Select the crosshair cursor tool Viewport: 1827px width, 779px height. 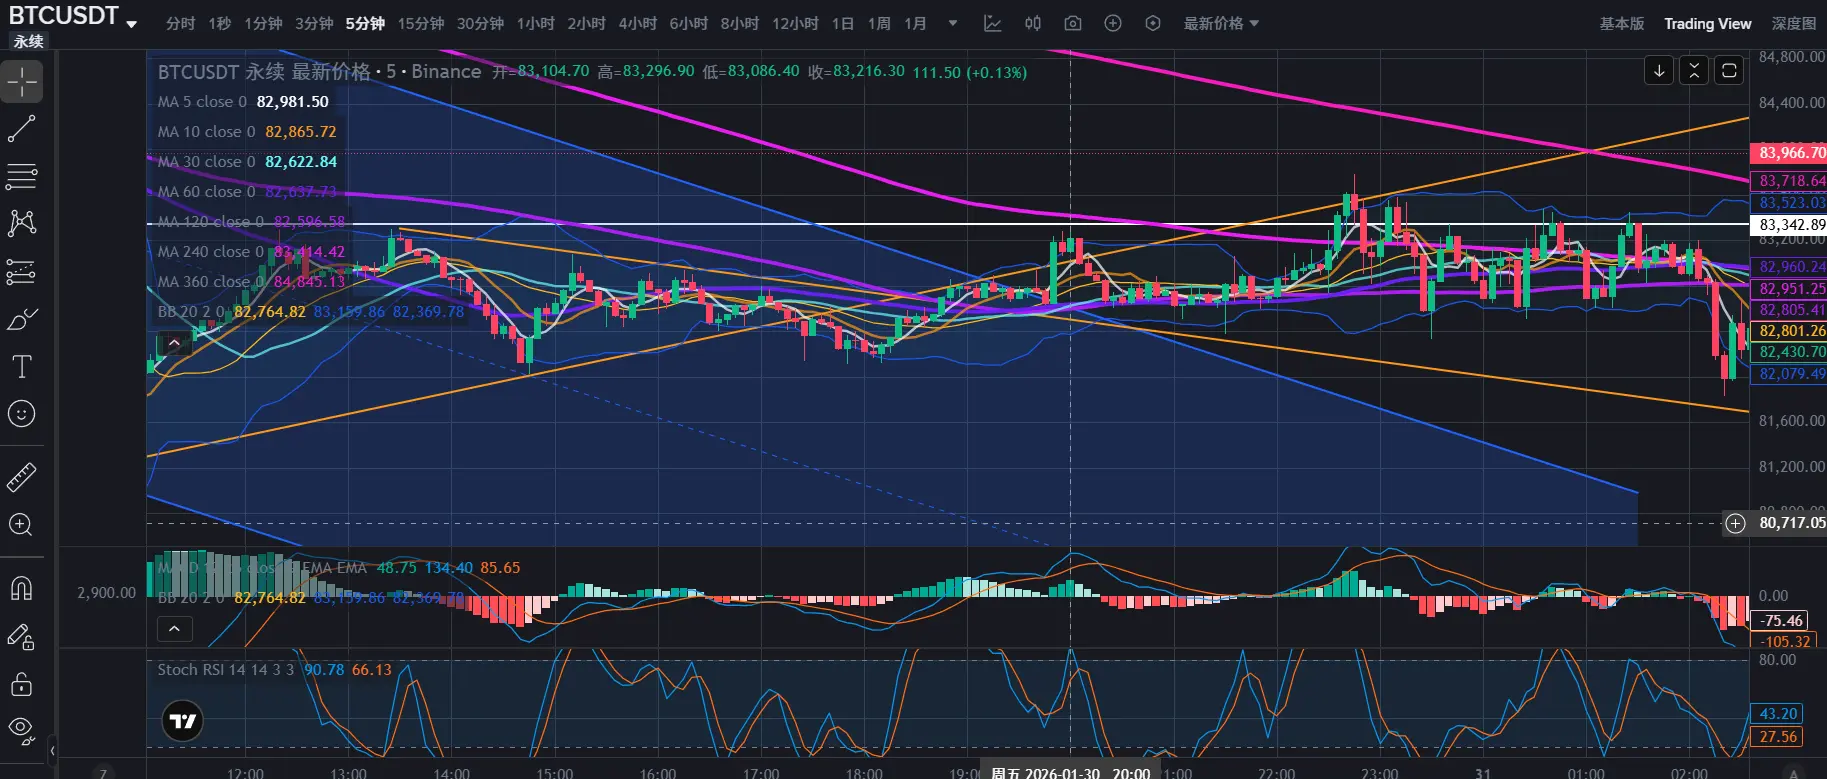tap(22, 81)
